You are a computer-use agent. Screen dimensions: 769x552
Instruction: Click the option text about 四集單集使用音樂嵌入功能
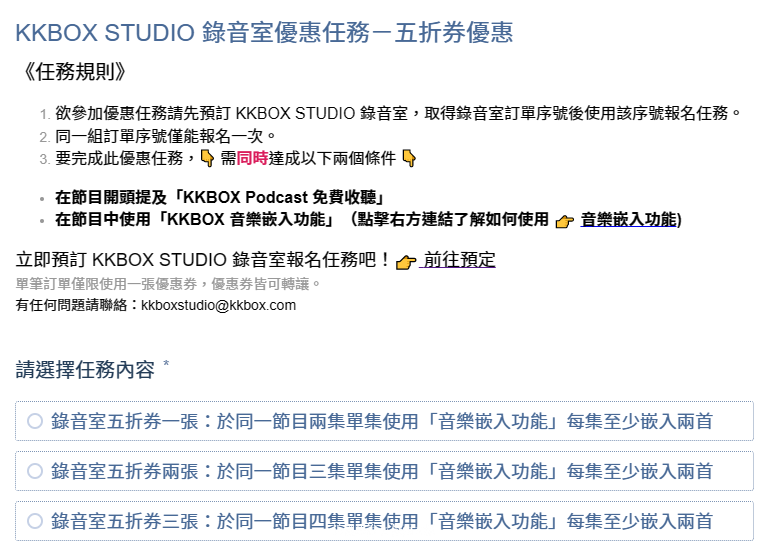click(382, 521)
